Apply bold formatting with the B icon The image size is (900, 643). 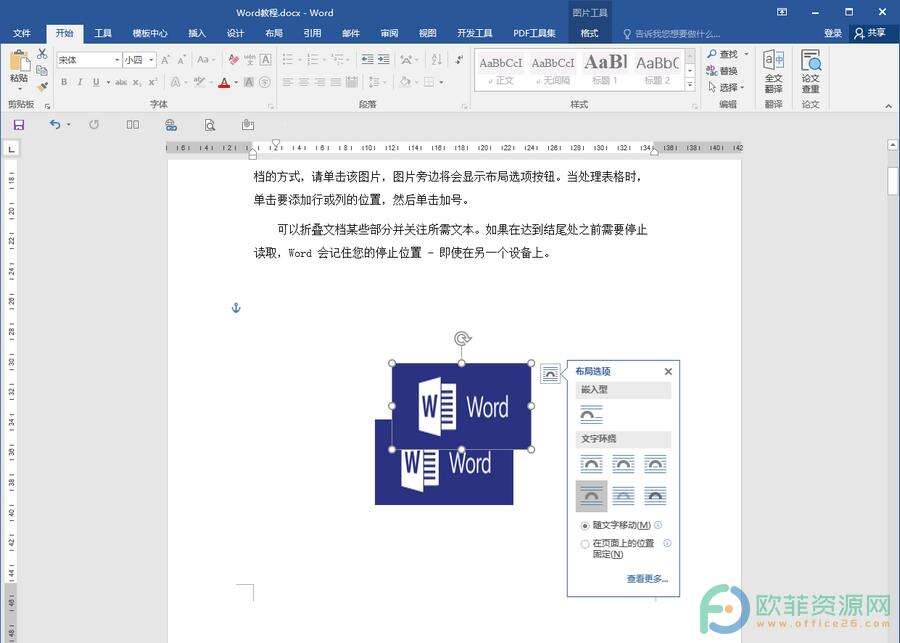[x=64, y=82]
